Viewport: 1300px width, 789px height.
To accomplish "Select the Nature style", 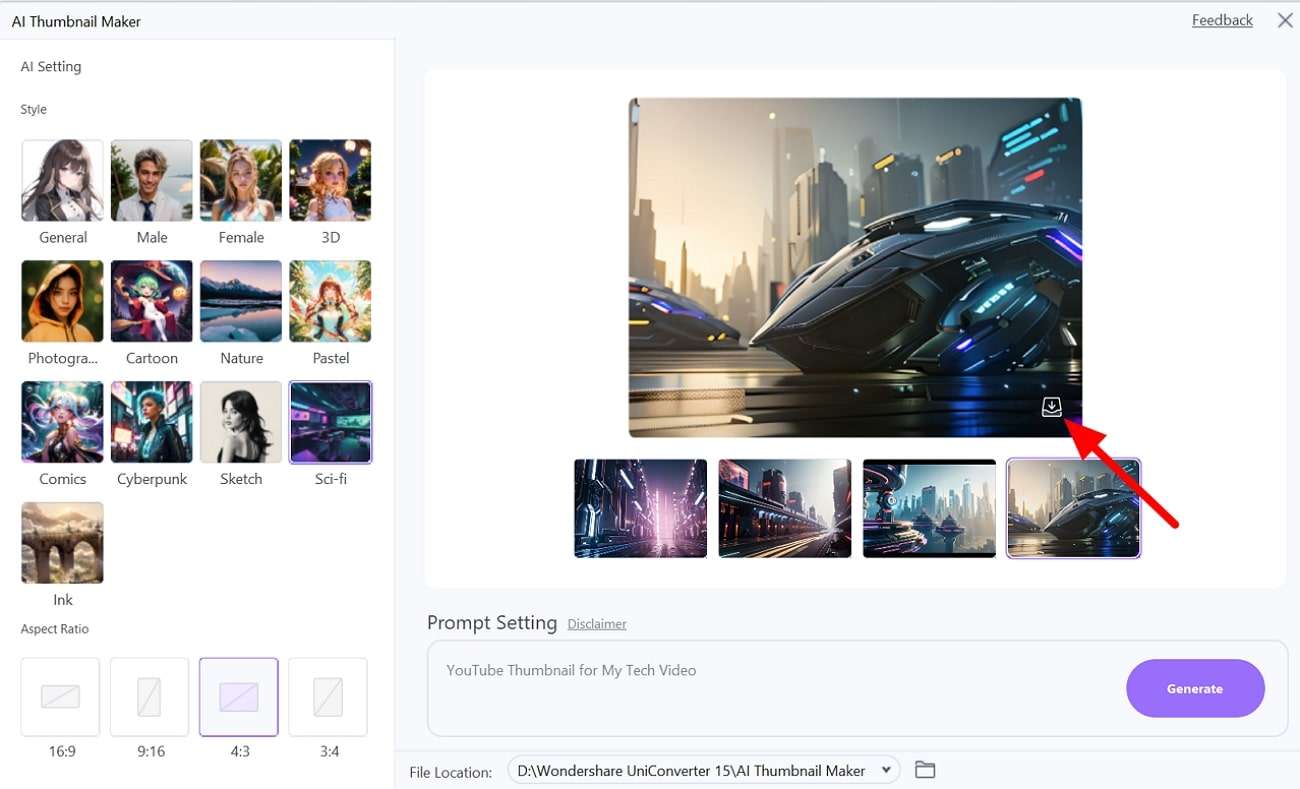I will click(x=241, y=301).
